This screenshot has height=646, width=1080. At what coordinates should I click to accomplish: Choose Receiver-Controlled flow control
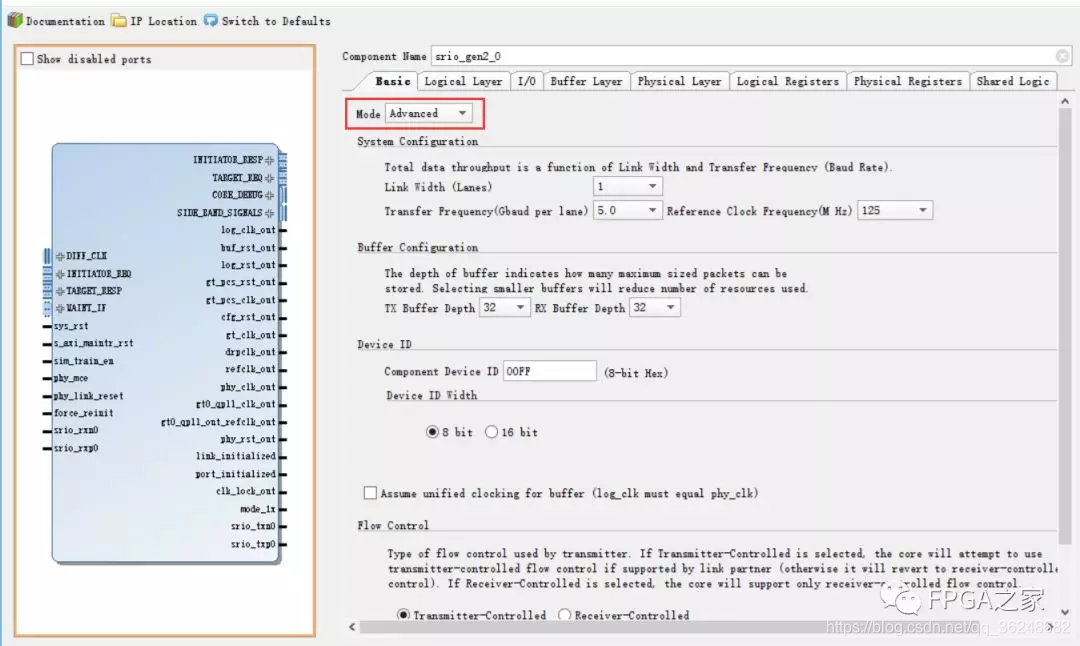coord(565,614)
